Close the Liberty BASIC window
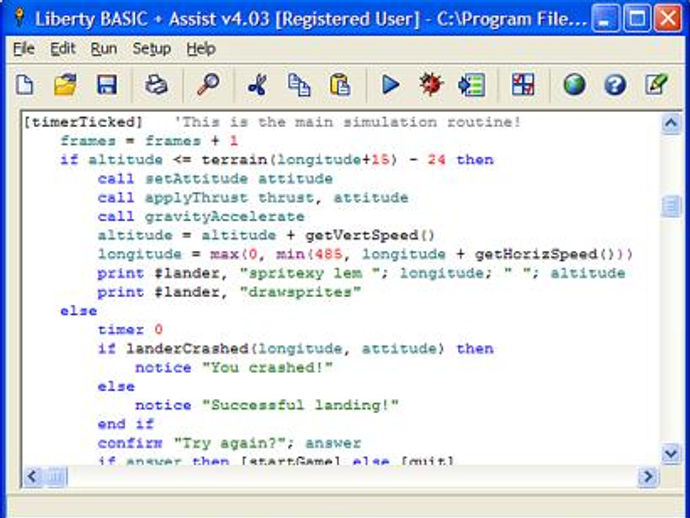The image size is (690, 518). pos(668,18)
